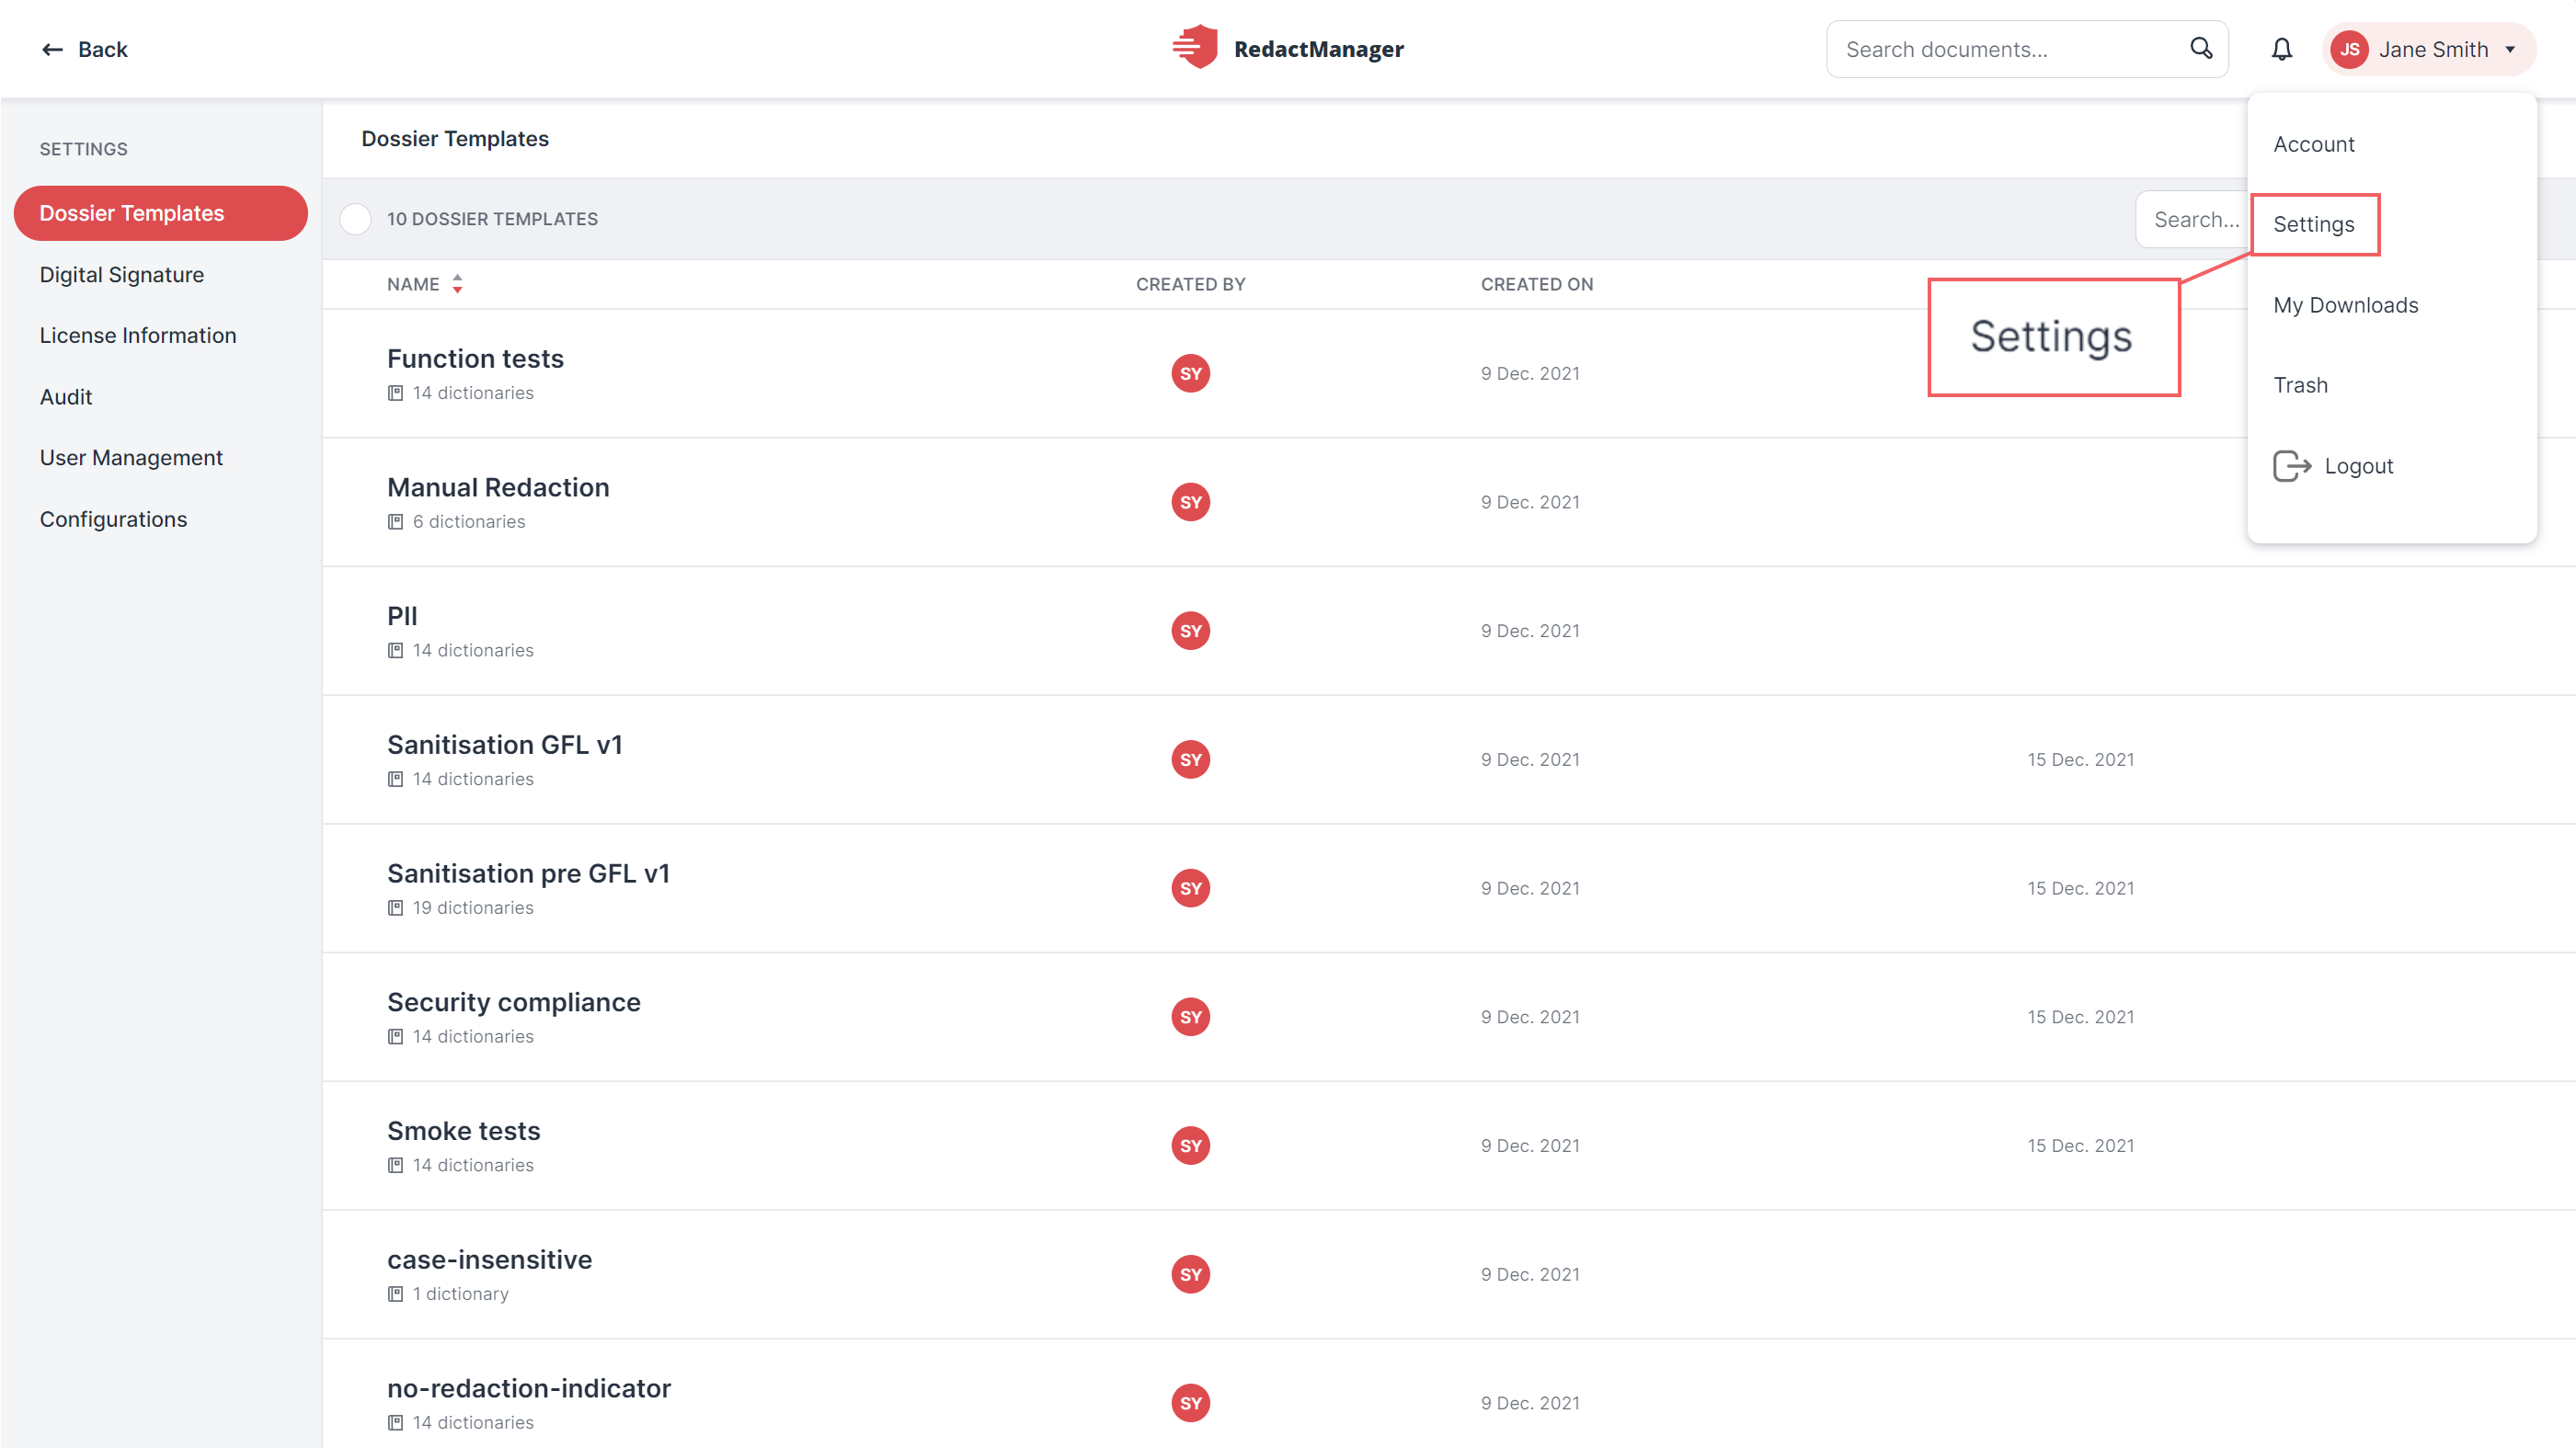Click SY avatar in Smoke tests row
The width and height of the screenshot is (2576, 1448).
(x=1190, y=1145)
